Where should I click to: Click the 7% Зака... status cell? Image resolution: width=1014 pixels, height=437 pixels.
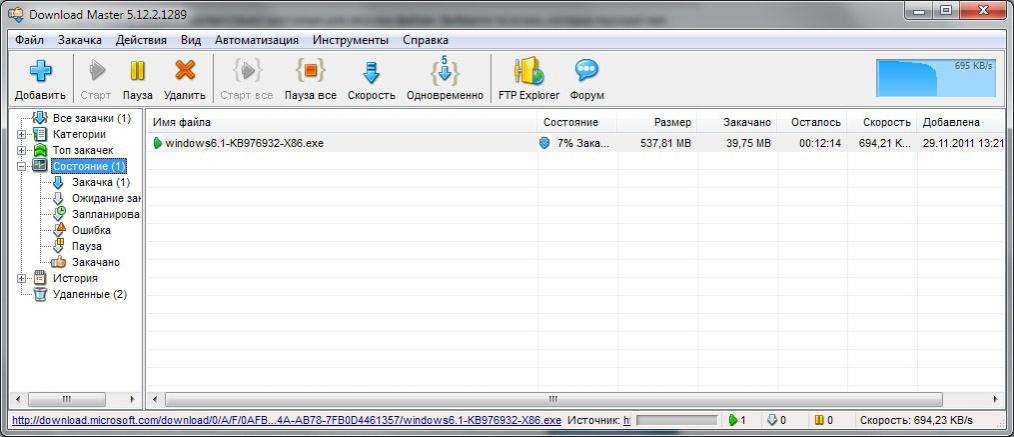coord(577,144)
